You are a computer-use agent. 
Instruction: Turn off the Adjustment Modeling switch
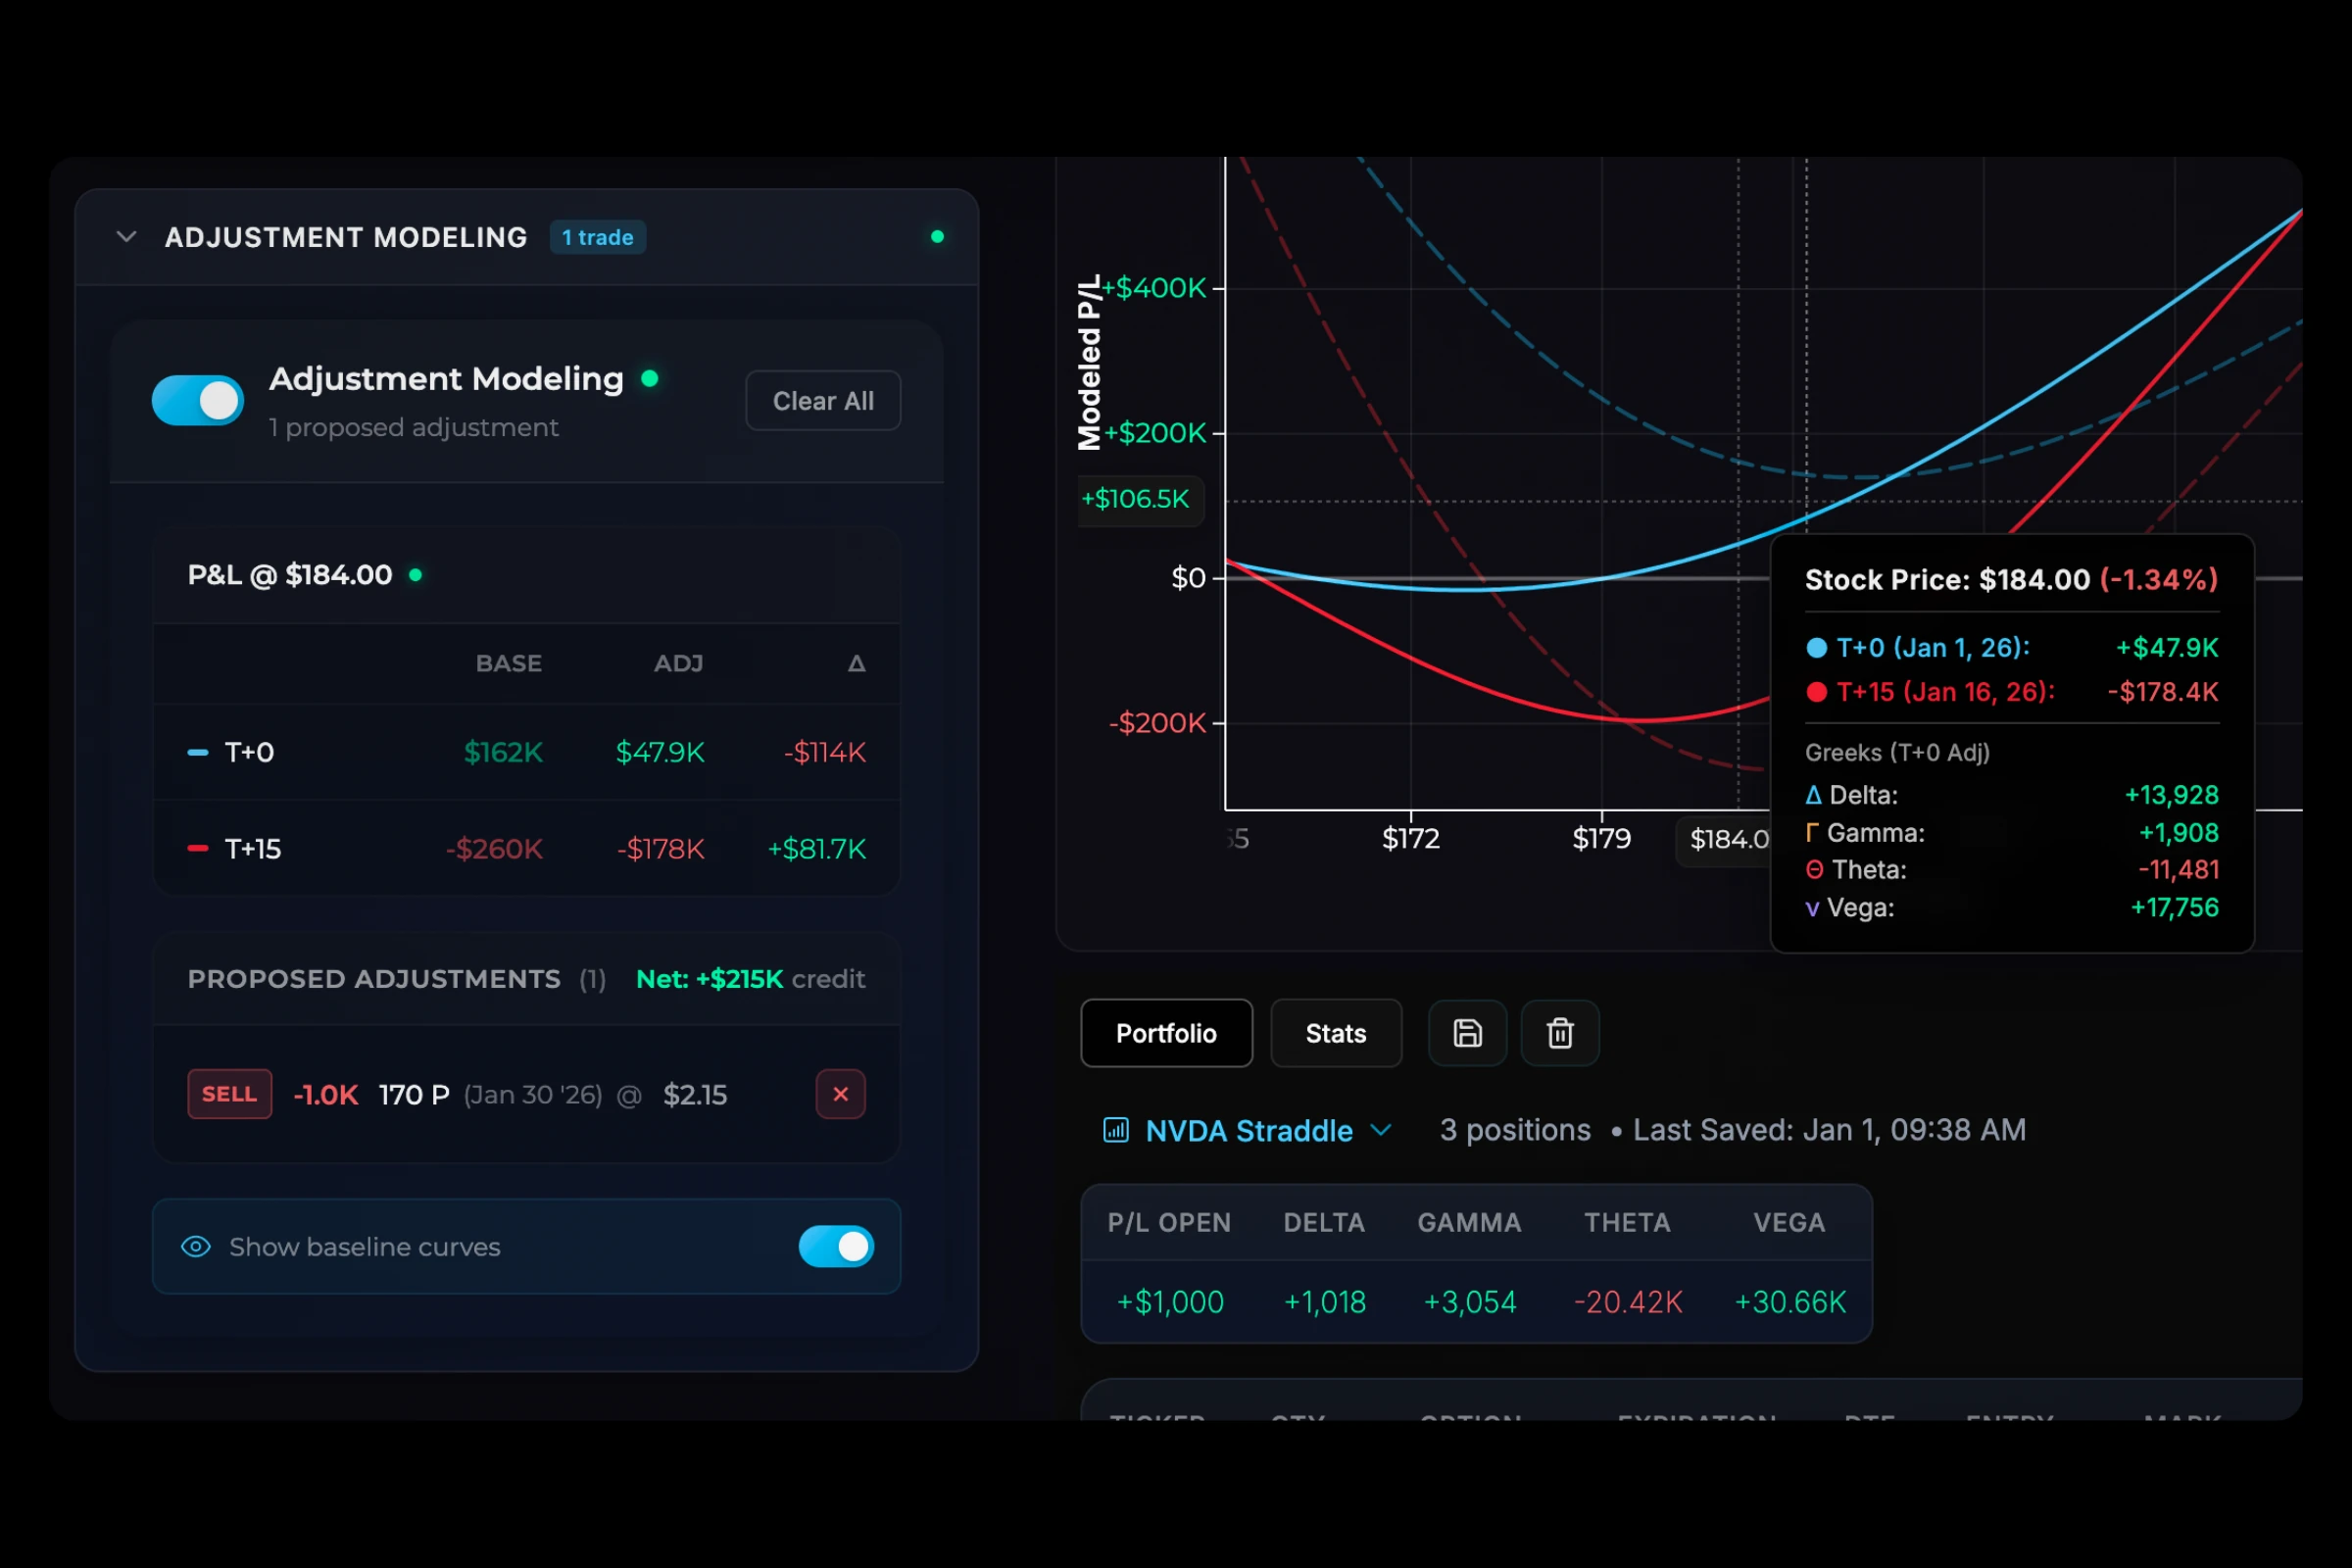point(198,400)
